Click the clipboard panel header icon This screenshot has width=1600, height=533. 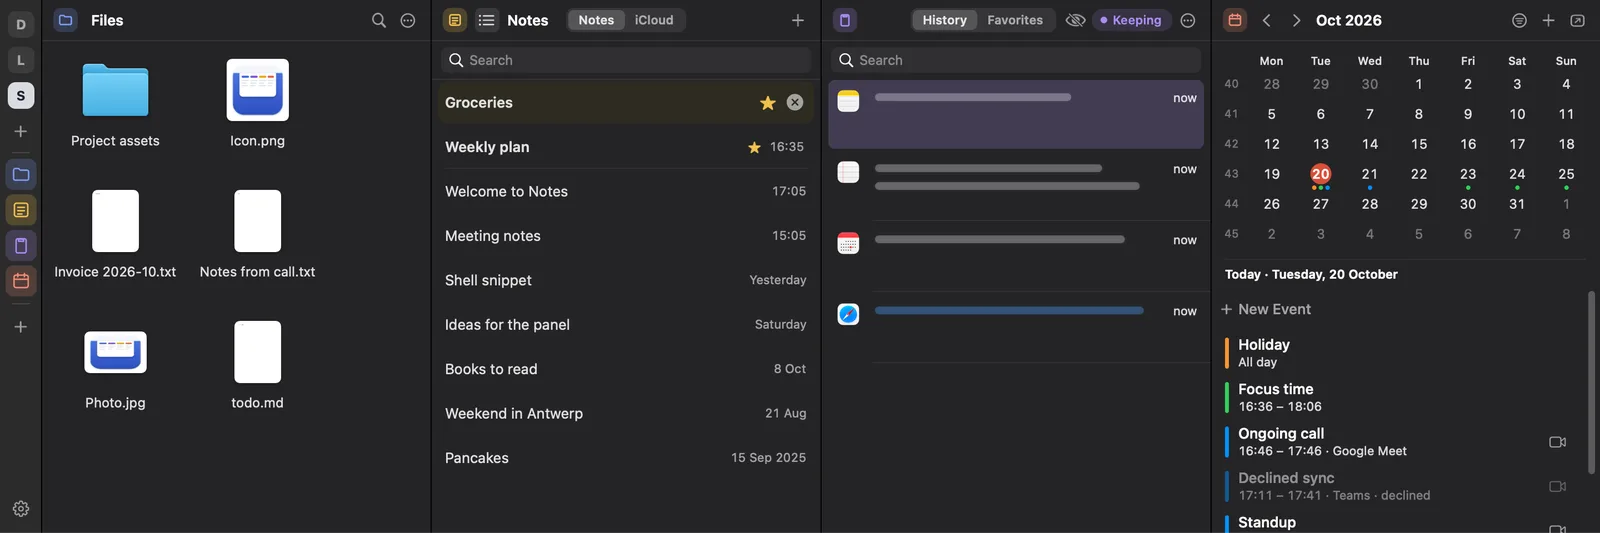pos(845,20)
